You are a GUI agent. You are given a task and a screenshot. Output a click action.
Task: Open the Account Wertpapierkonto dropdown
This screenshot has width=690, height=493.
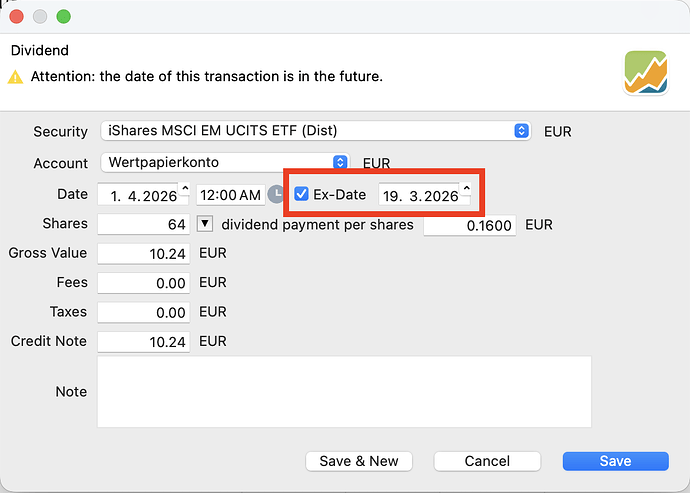340,162
